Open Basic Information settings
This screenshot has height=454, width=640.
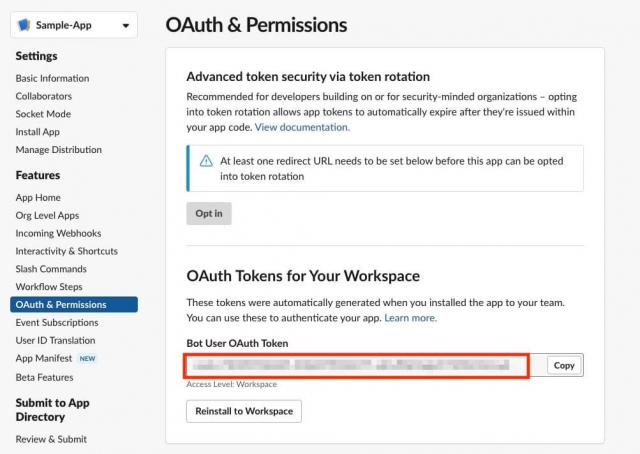[52, 78]
